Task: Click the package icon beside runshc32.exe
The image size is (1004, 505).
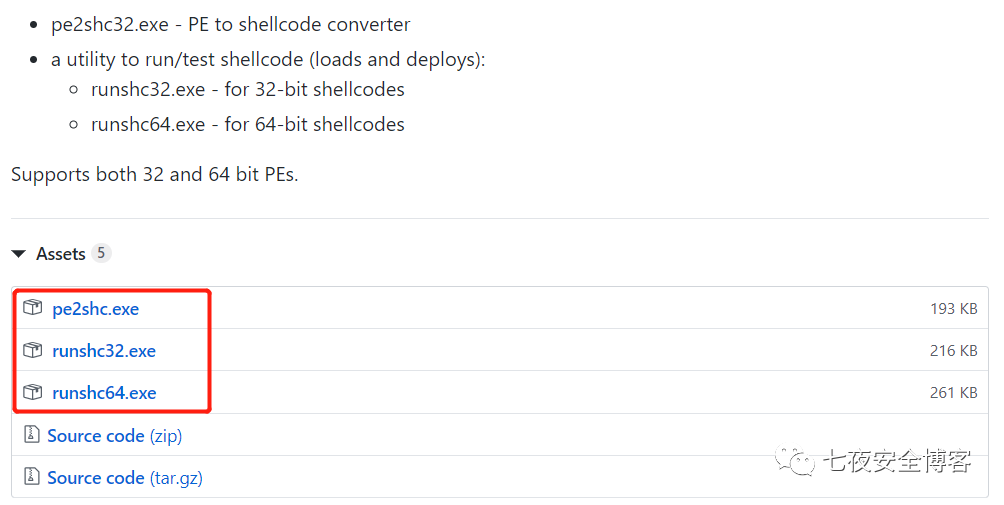Action: click(x=34, y=350)
